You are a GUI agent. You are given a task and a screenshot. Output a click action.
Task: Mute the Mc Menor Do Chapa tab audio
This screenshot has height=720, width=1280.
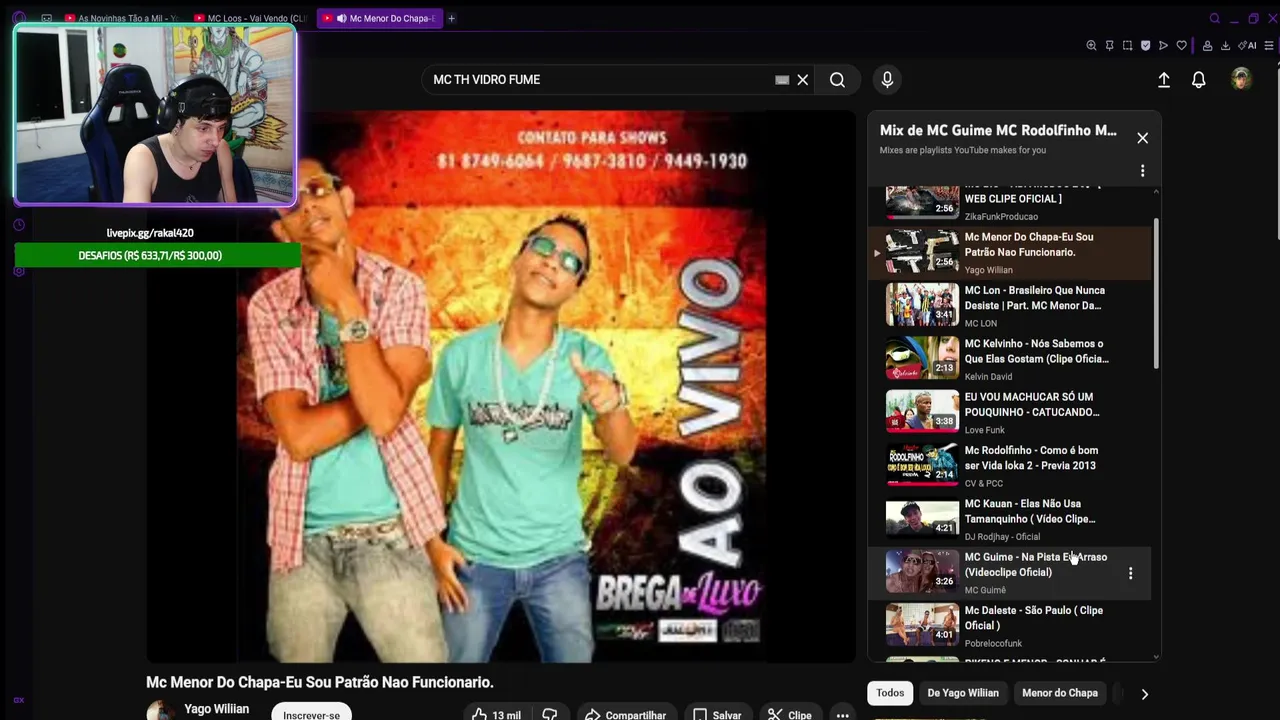[342, 18]
